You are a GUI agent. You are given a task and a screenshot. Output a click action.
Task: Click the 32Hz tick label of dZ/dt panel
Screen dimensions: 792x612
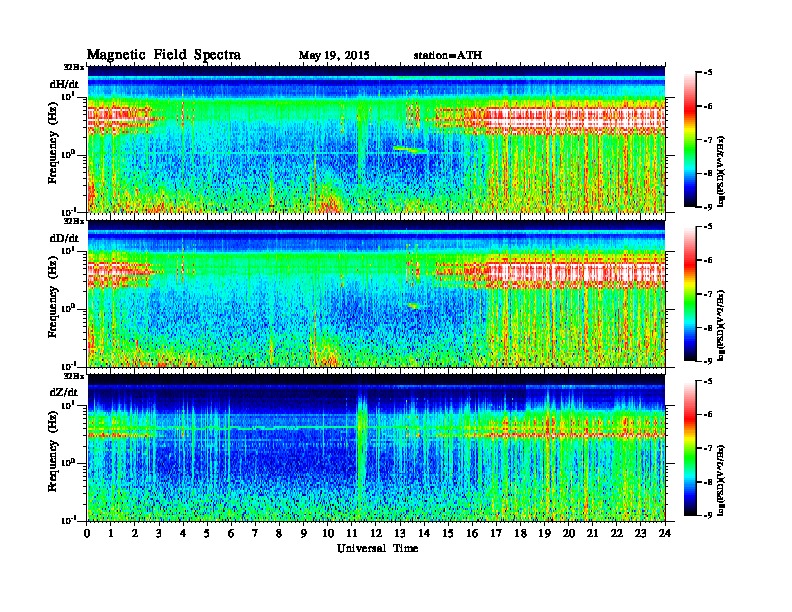74,376
